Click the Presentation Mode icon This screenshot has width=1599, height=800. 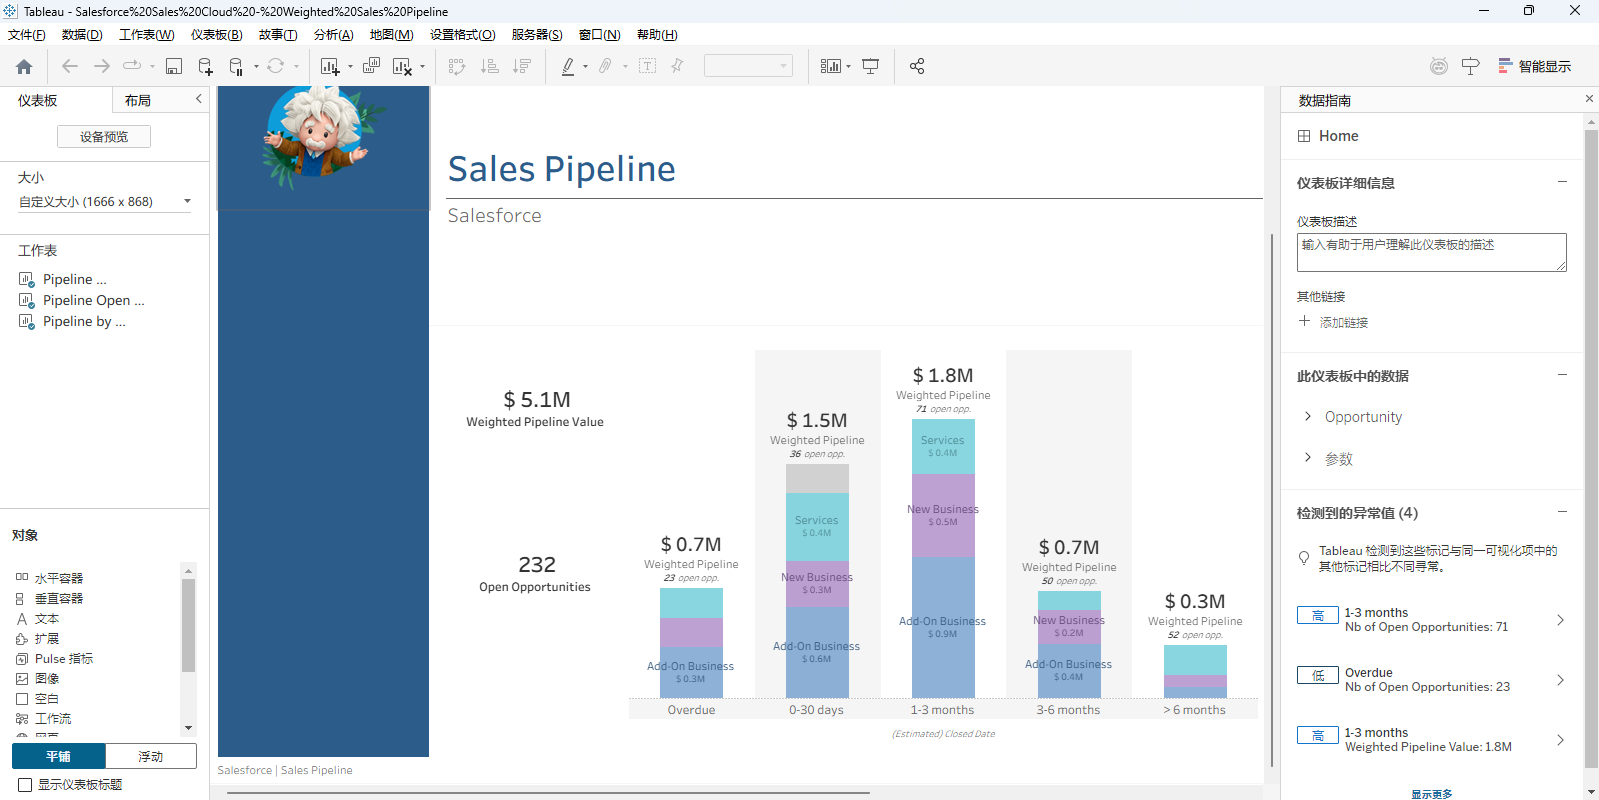(871, 67)
